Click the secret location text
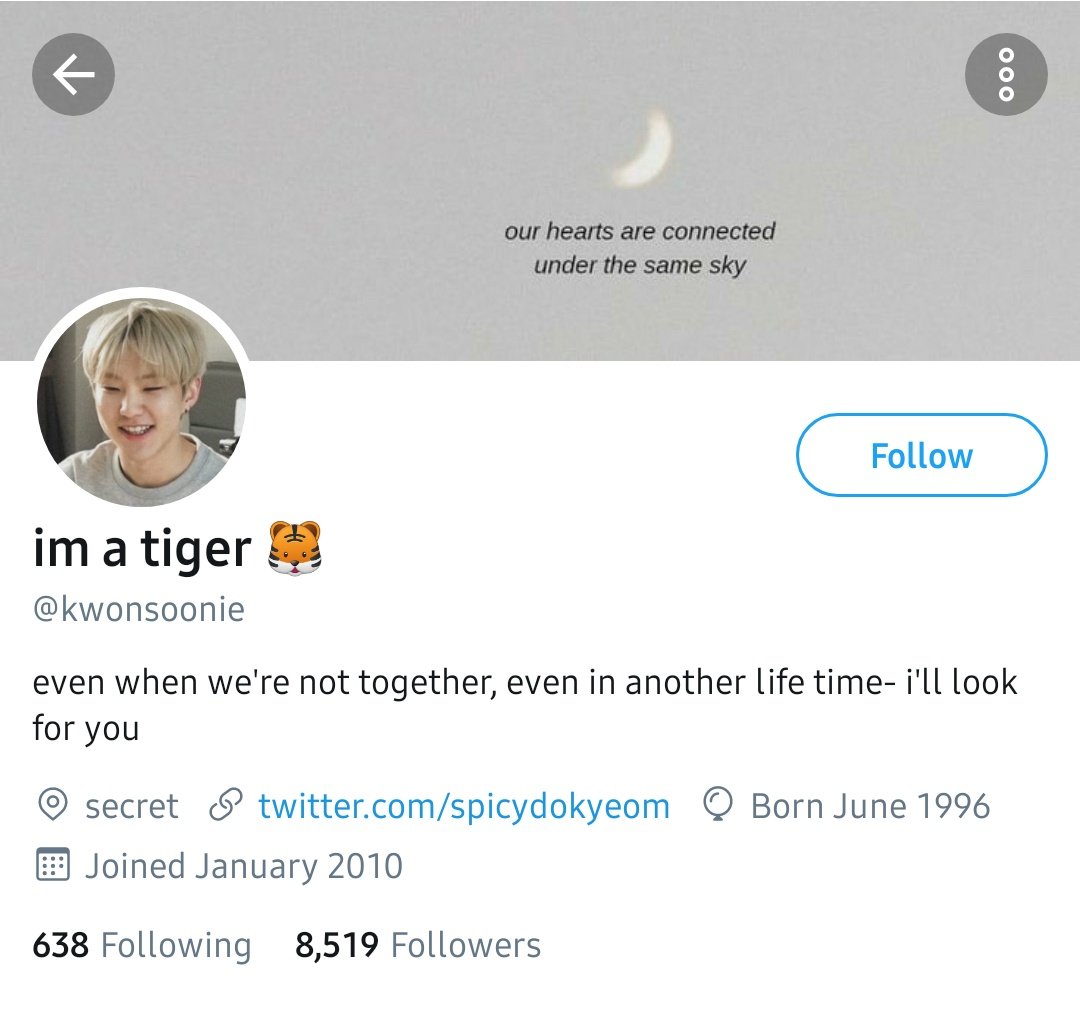Image resolution: width=1080 pixels, height=1020 pixels. [x=132, y=806]
